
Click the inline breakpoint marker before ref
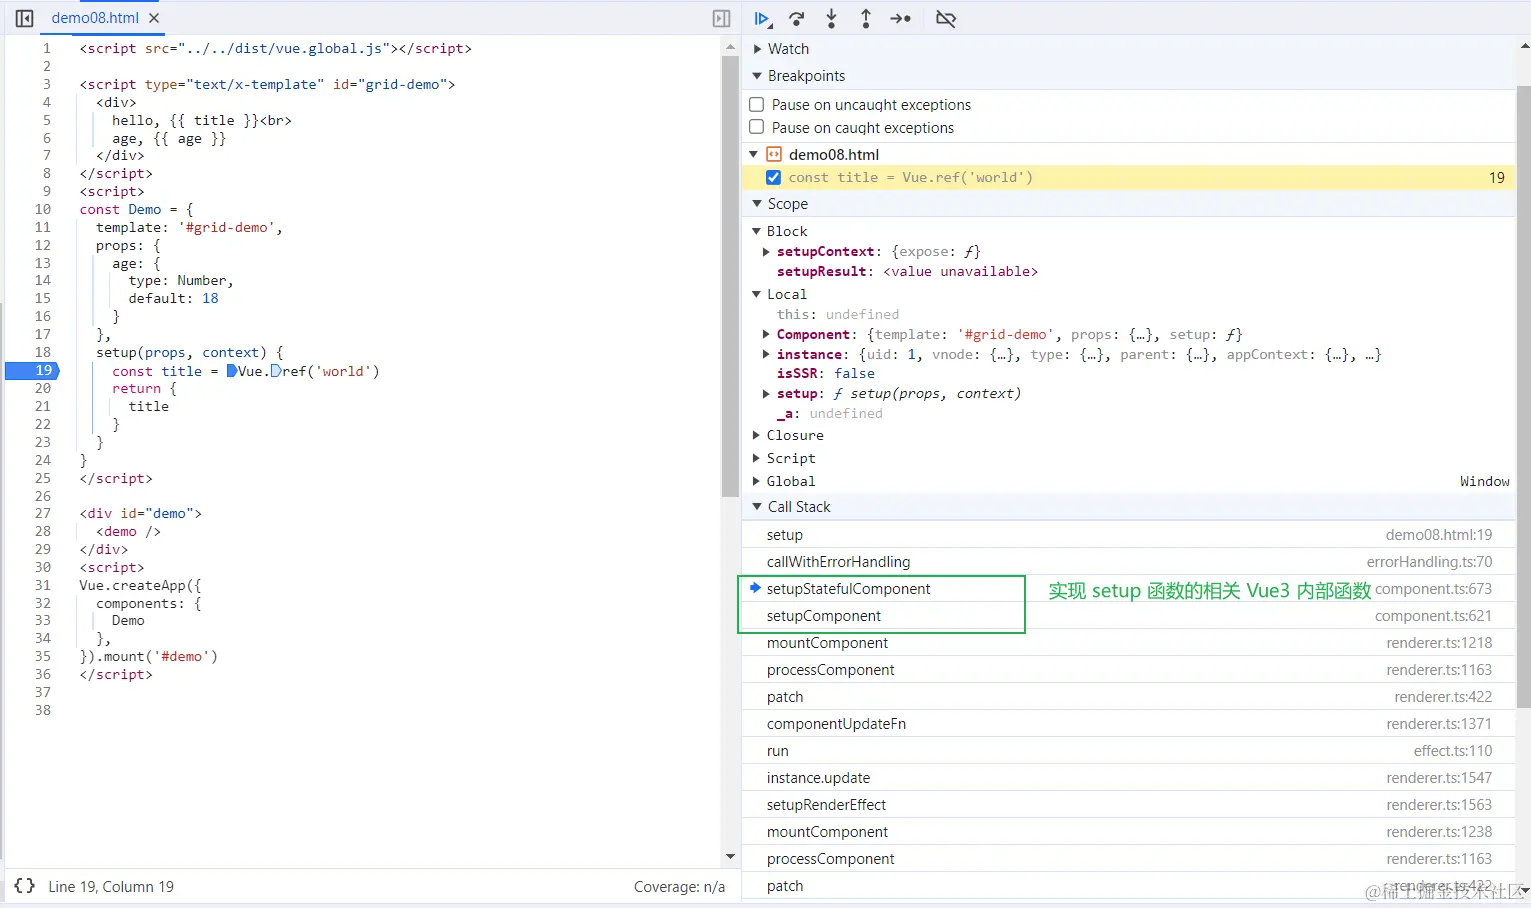pos(276,371)
